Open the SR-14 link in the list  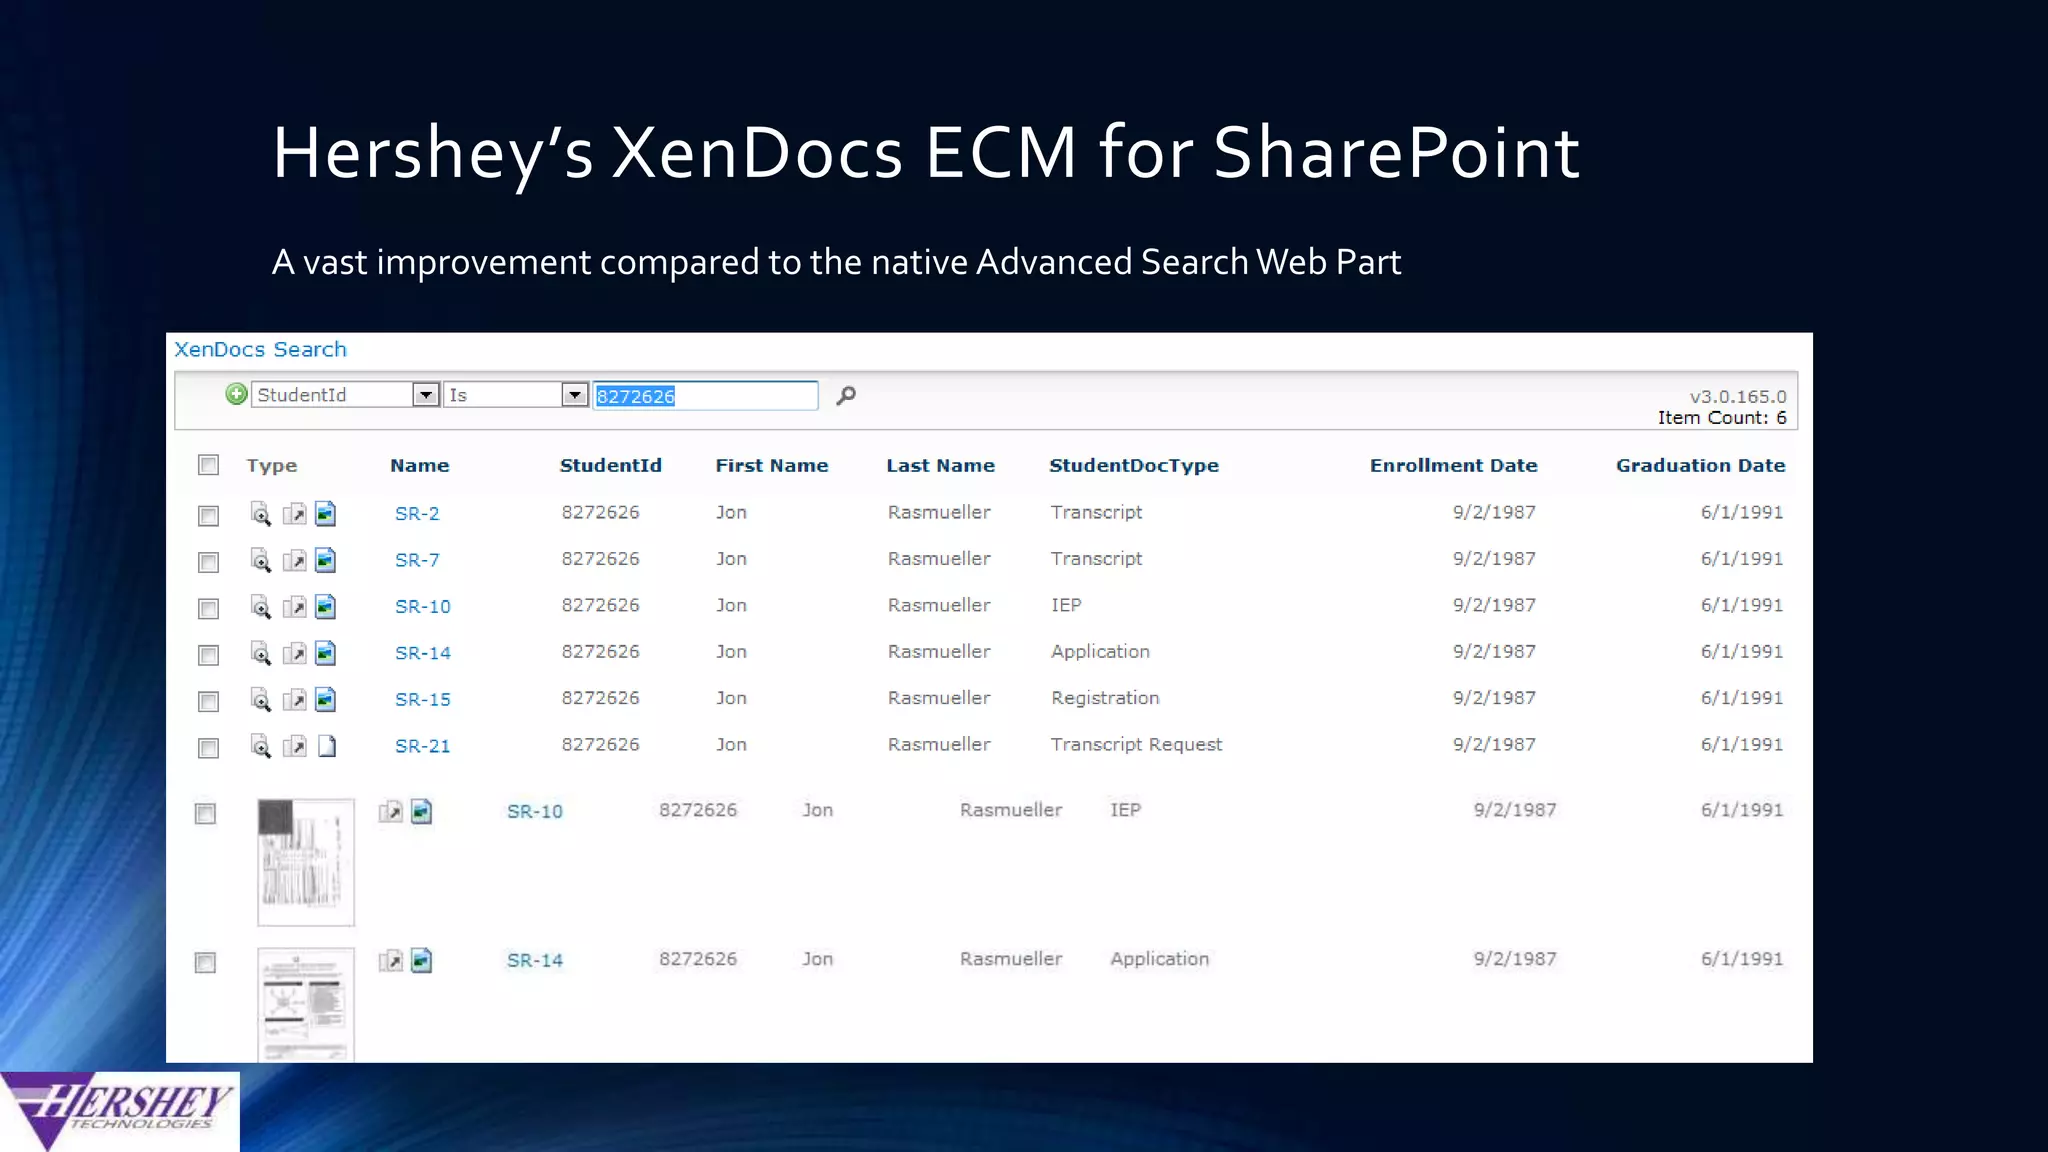click(x=422, y=653)
